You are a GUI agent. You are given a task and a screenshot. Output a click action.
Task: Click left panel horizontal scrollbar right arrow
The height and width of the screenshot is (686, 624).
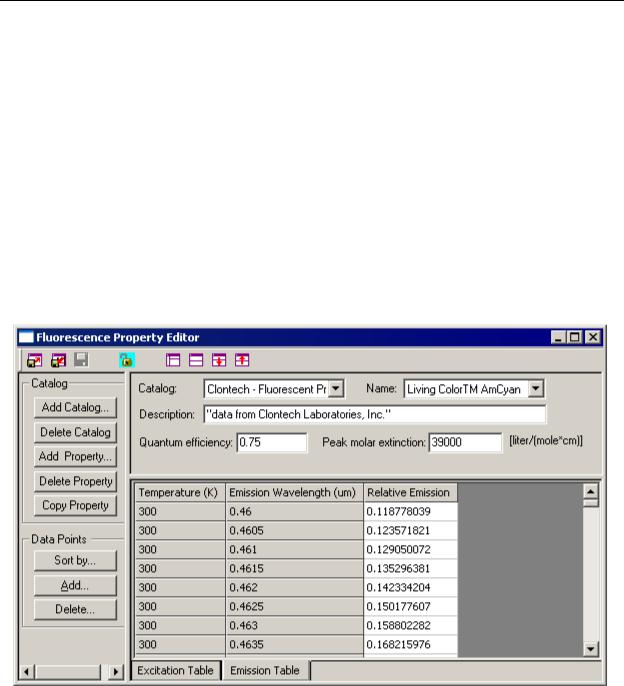pyautogui.click(x=116, y=672)
